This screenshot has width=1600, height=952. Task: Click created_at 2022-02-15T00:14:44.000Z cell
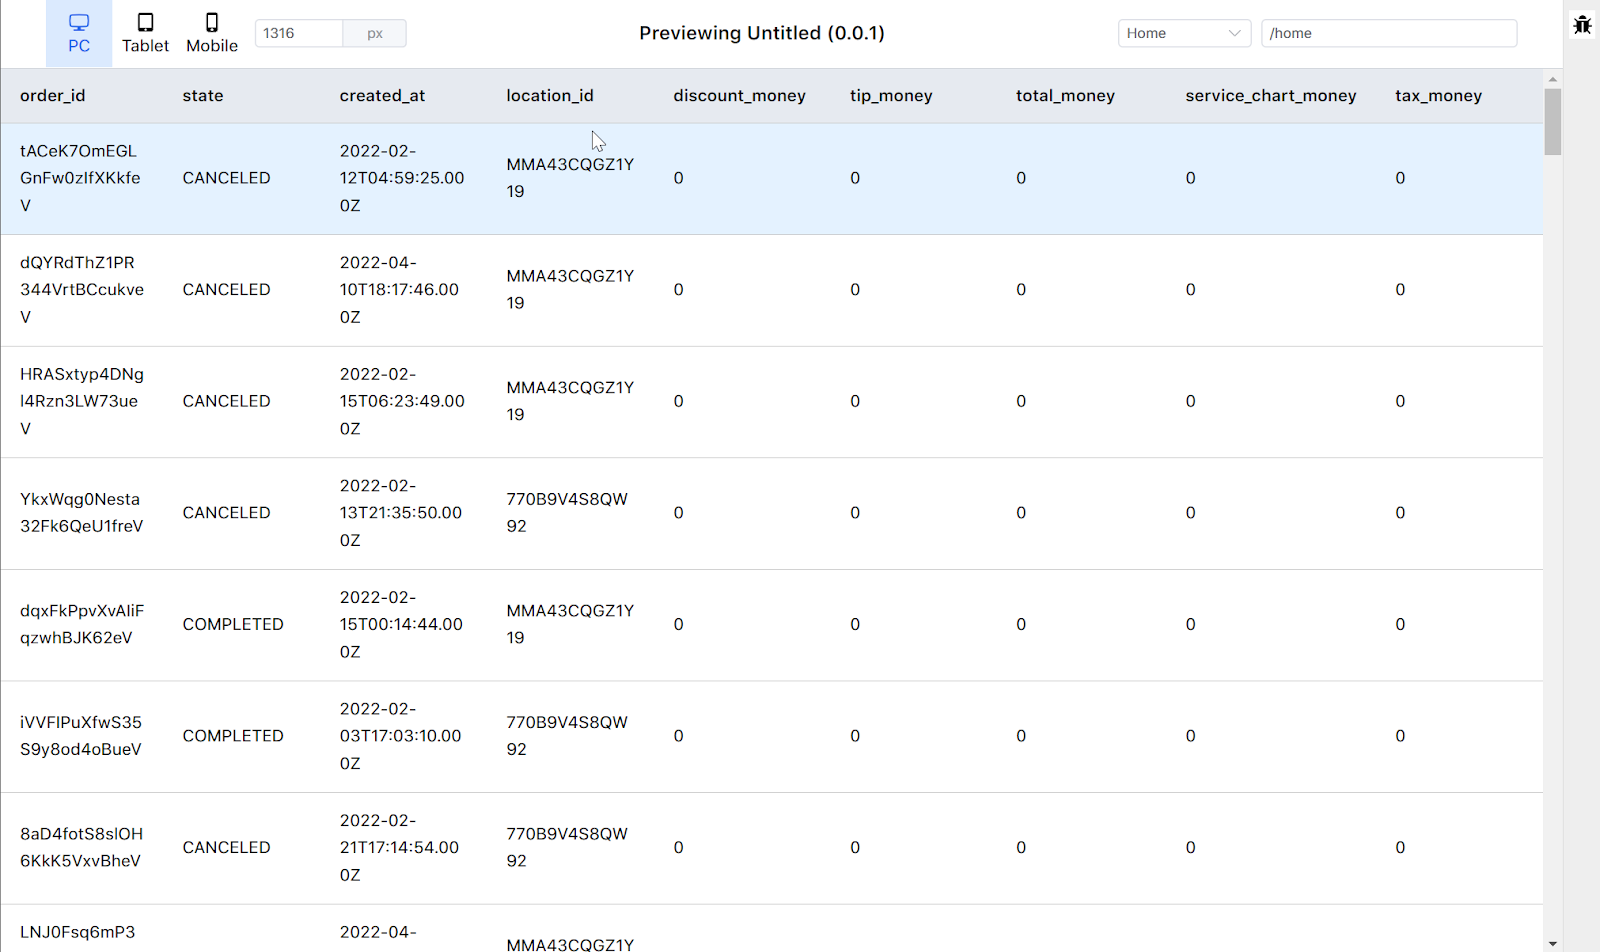(x=401, y=624)
